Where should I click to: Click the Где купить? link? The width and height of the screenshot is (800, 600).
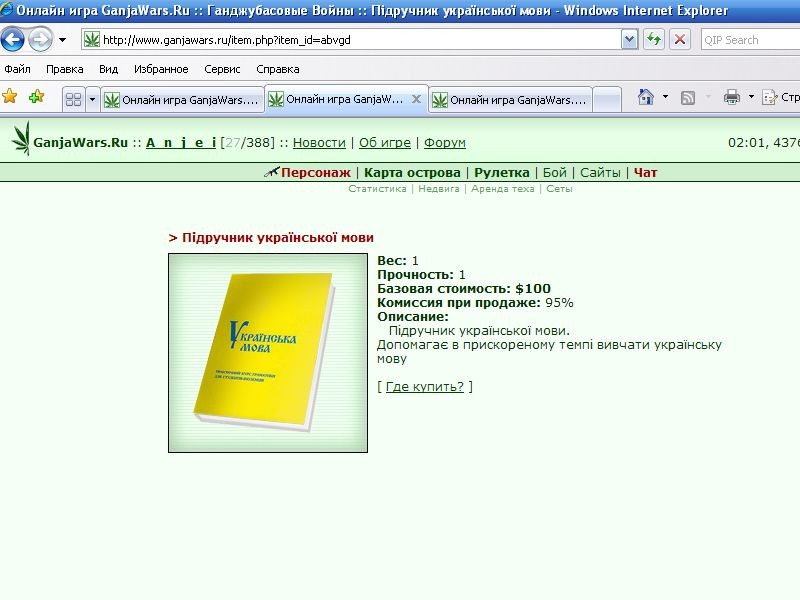pos(425,387)
